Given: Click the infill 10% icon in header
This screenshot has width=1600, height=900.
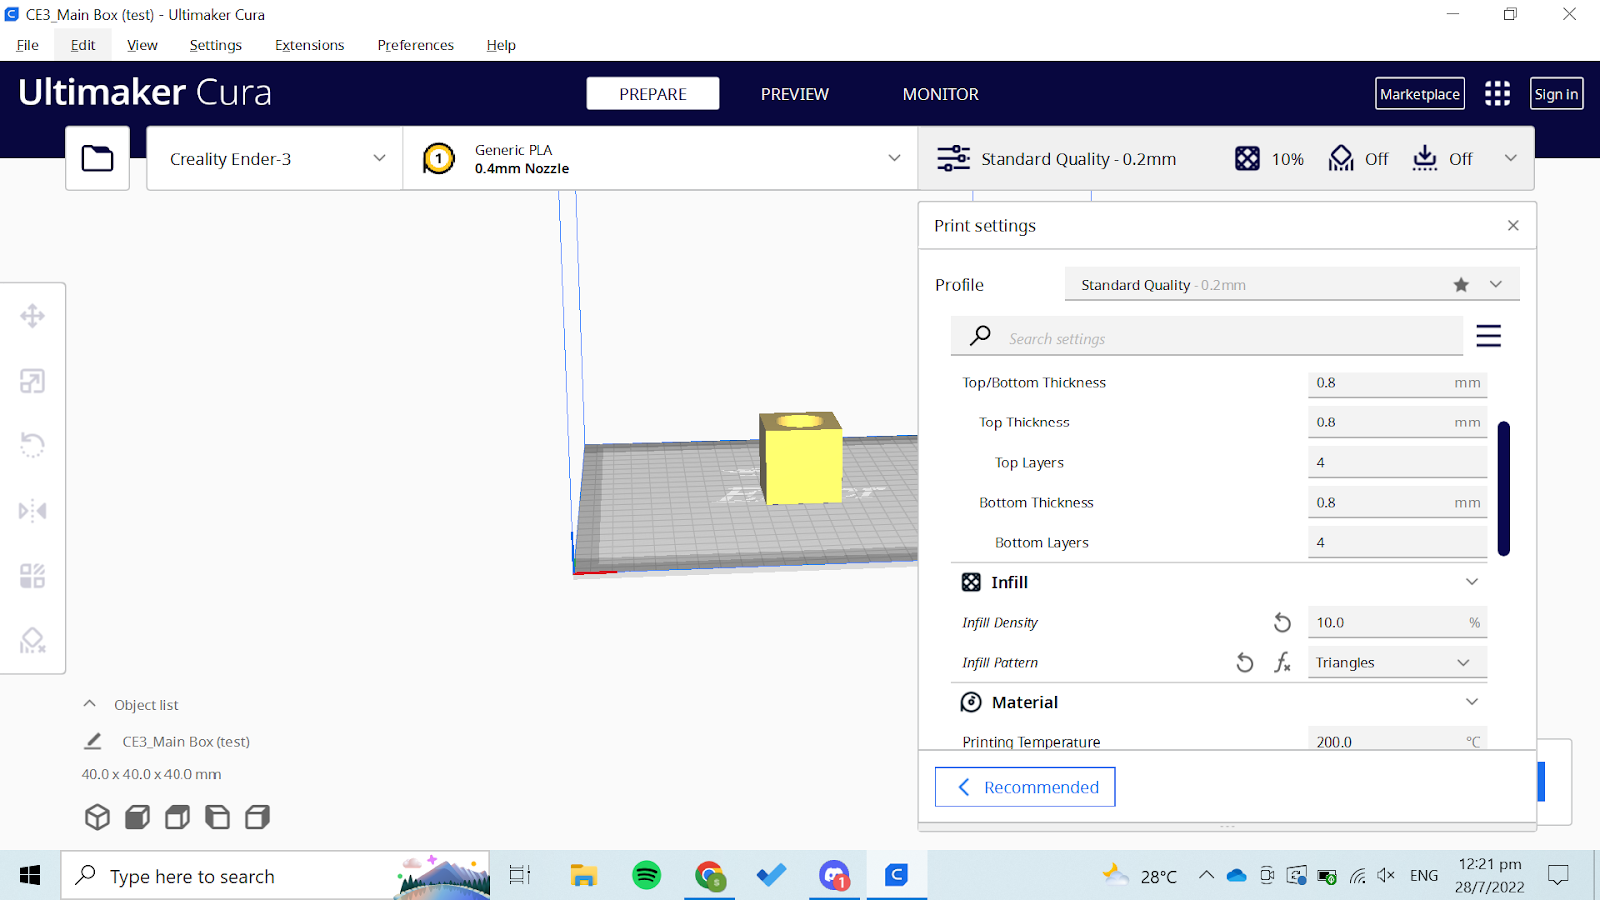Looking at the screenshot, I should tap(1247, 158).
